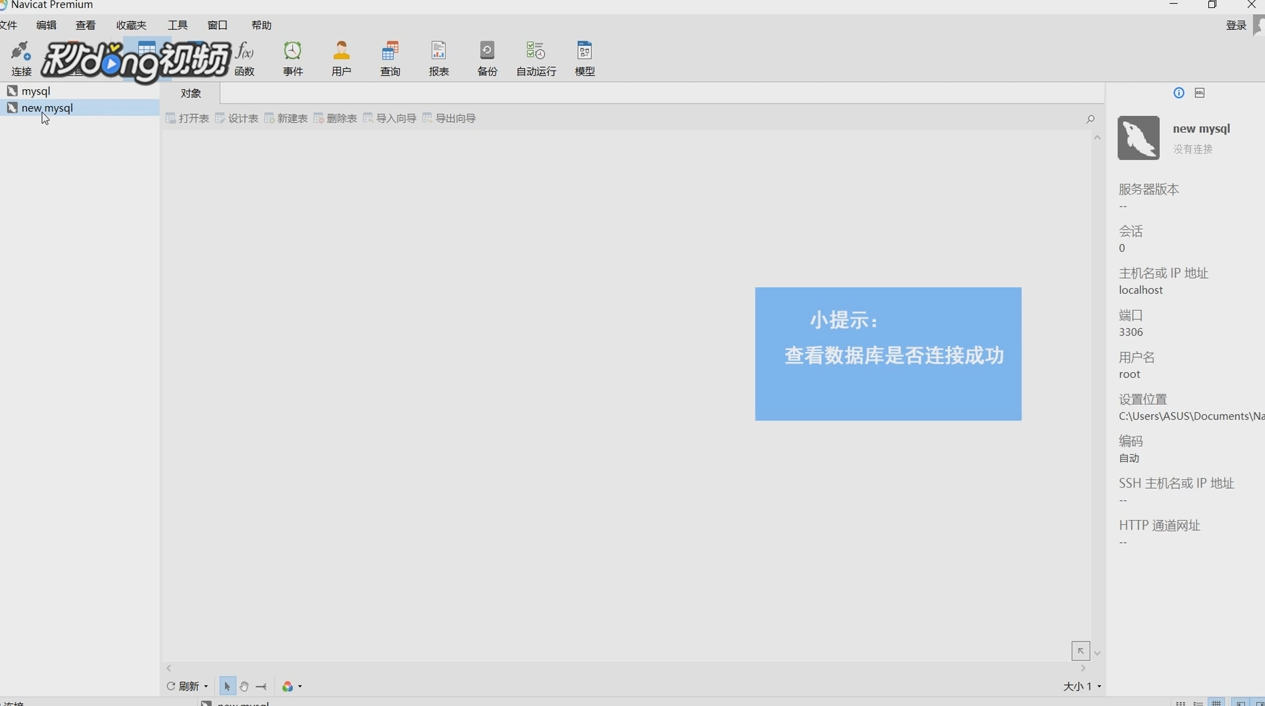Click the 打开表 open table button

pyautogui.click(x=187, y=118)
